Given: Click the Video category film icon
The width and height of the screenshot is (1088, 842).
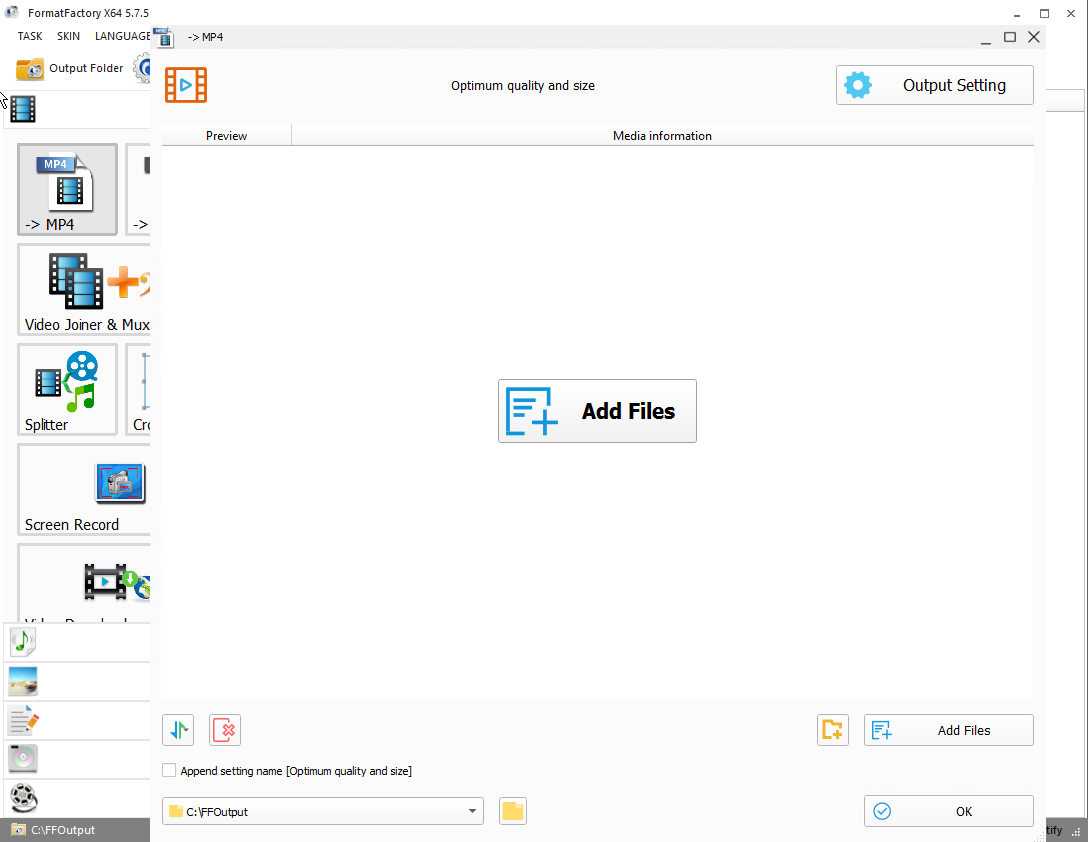Looking at the screenshot, I should coord(23,109).
